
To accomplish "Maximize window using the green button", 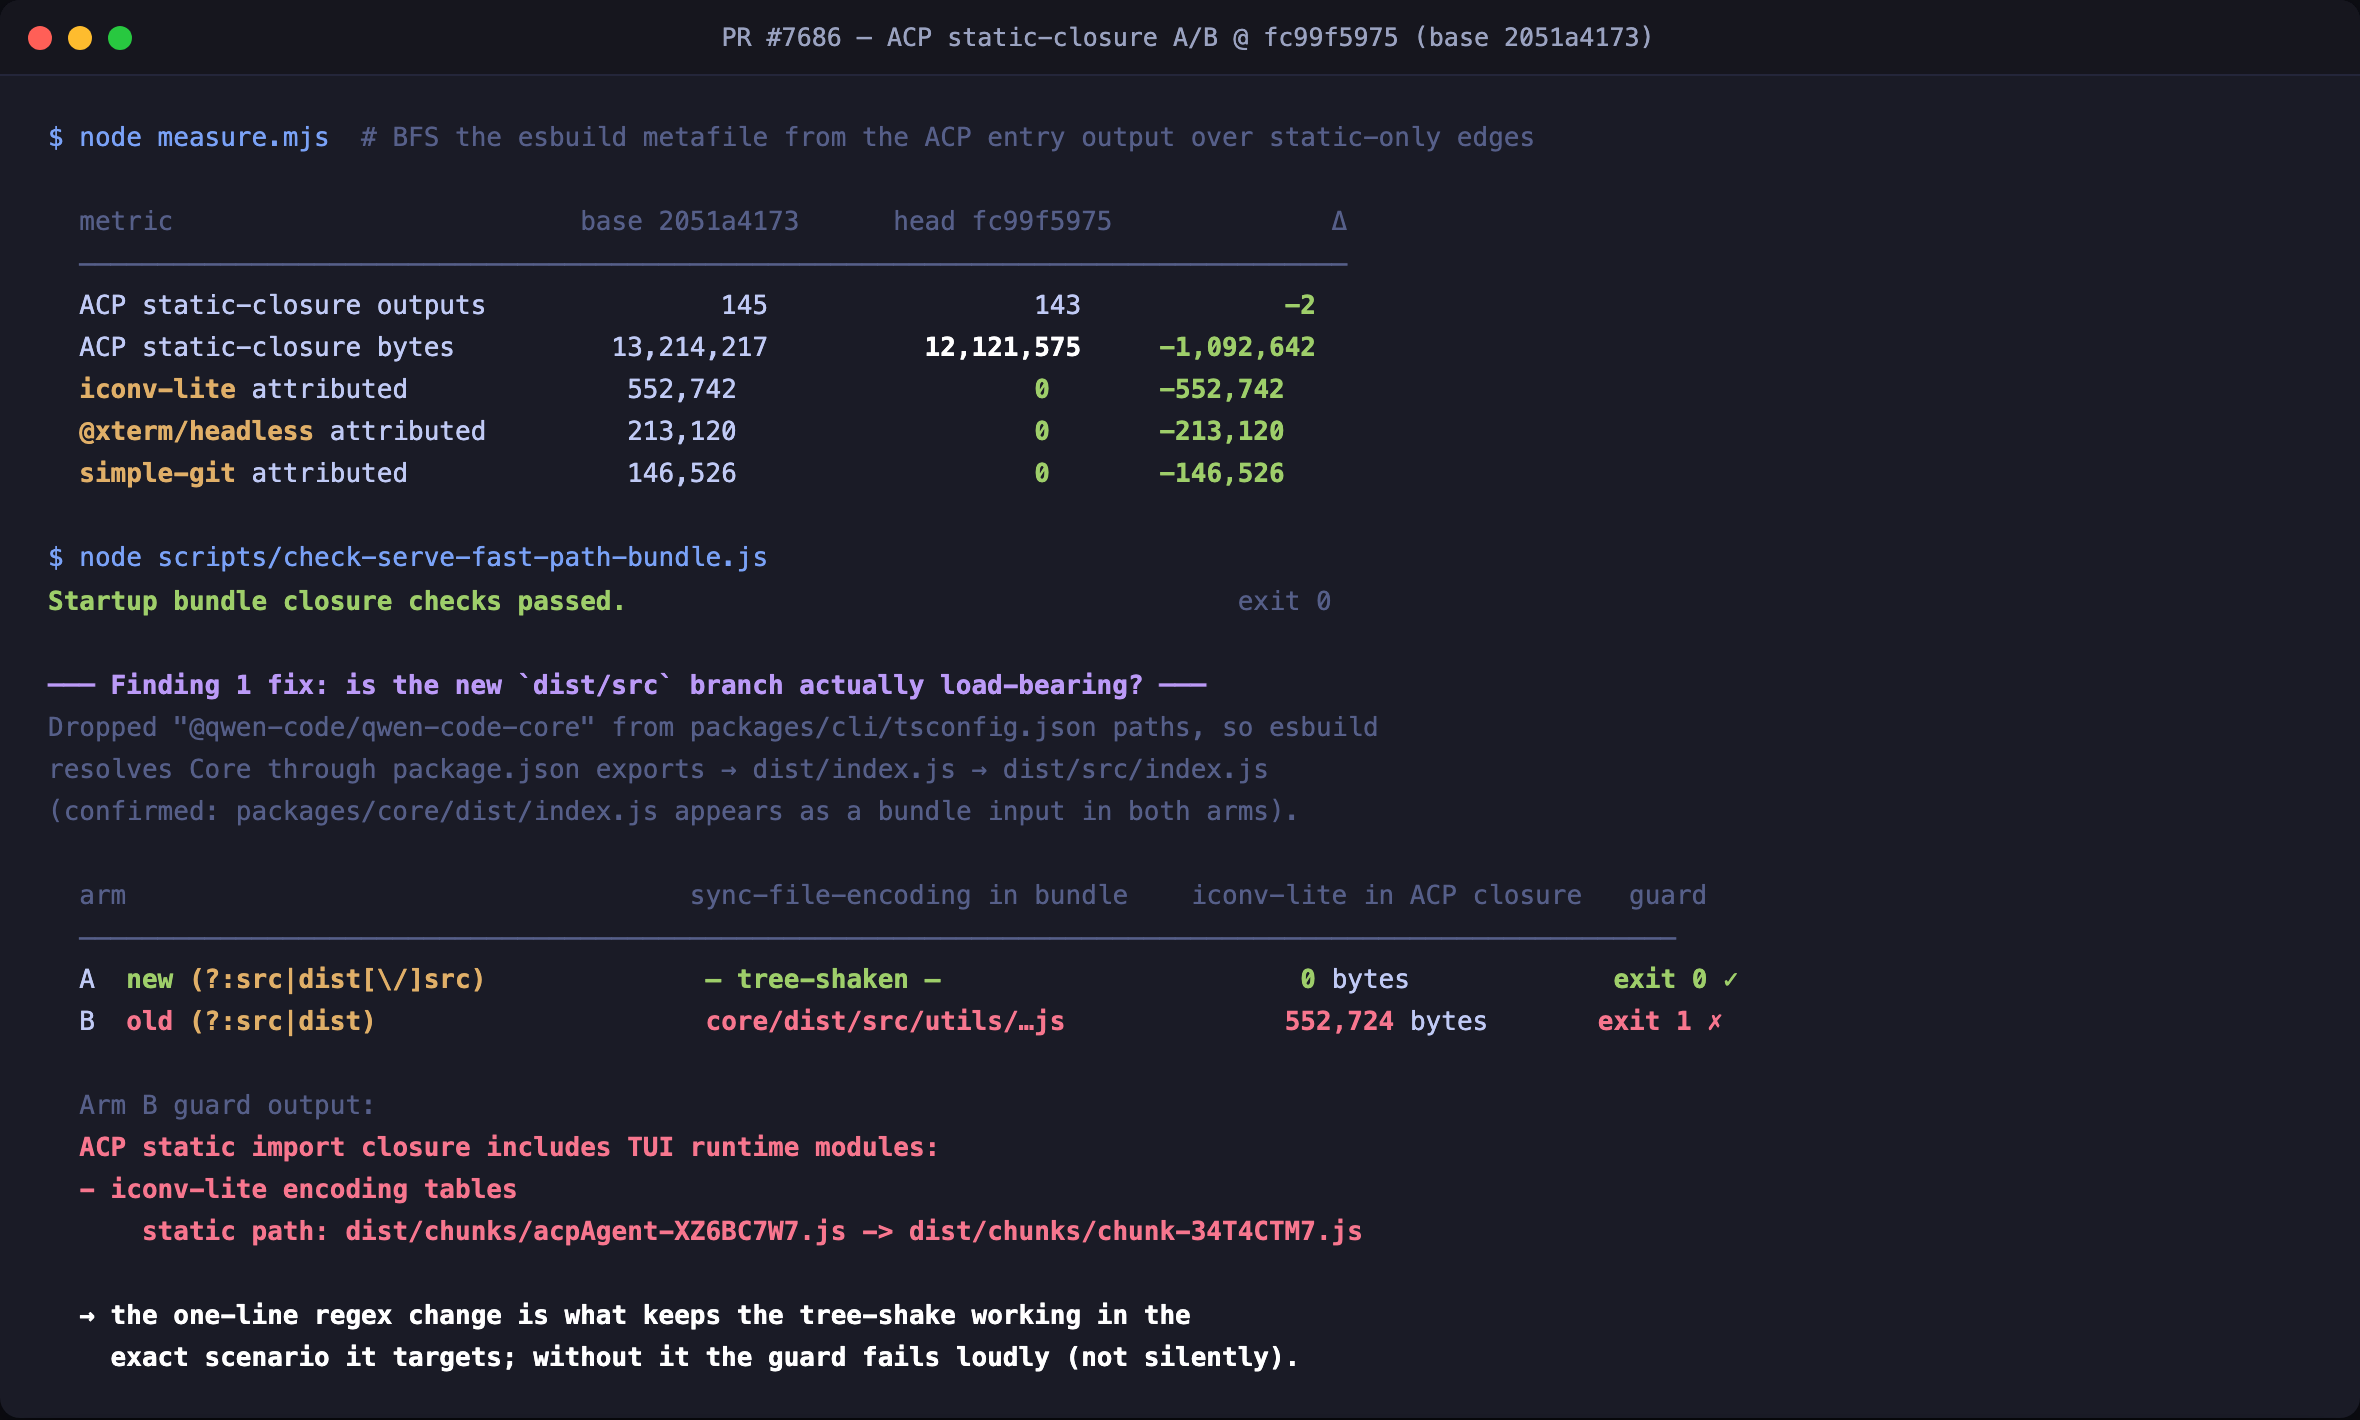I will point(120,38).
